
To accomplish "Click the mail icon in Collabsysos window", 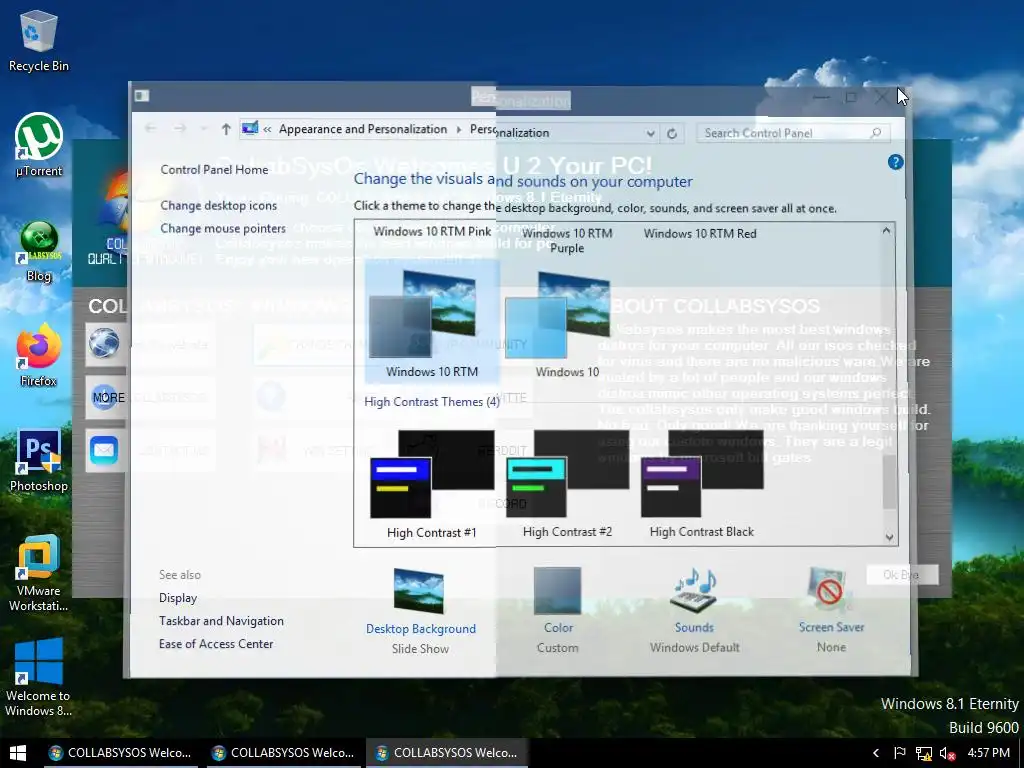I will [x=104, y=450].
